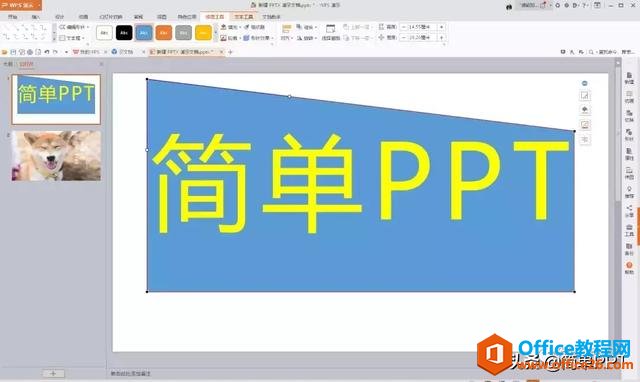The height and width of the screenshot is (382, 640).
Task: Click the top floating icon beside the shape
Action: coord(584,83)
